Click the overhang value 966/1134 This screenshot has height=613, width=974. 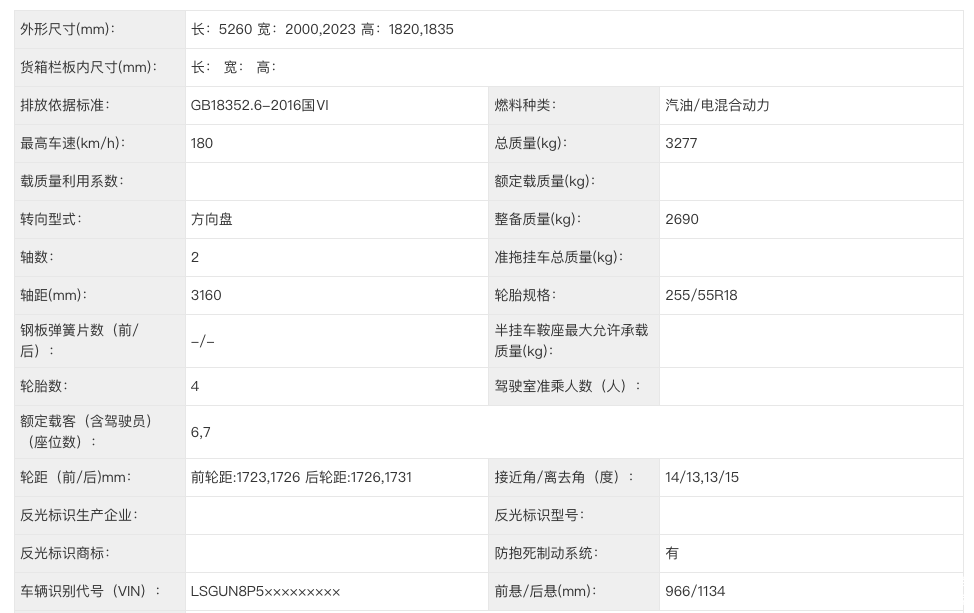[695, 591]
